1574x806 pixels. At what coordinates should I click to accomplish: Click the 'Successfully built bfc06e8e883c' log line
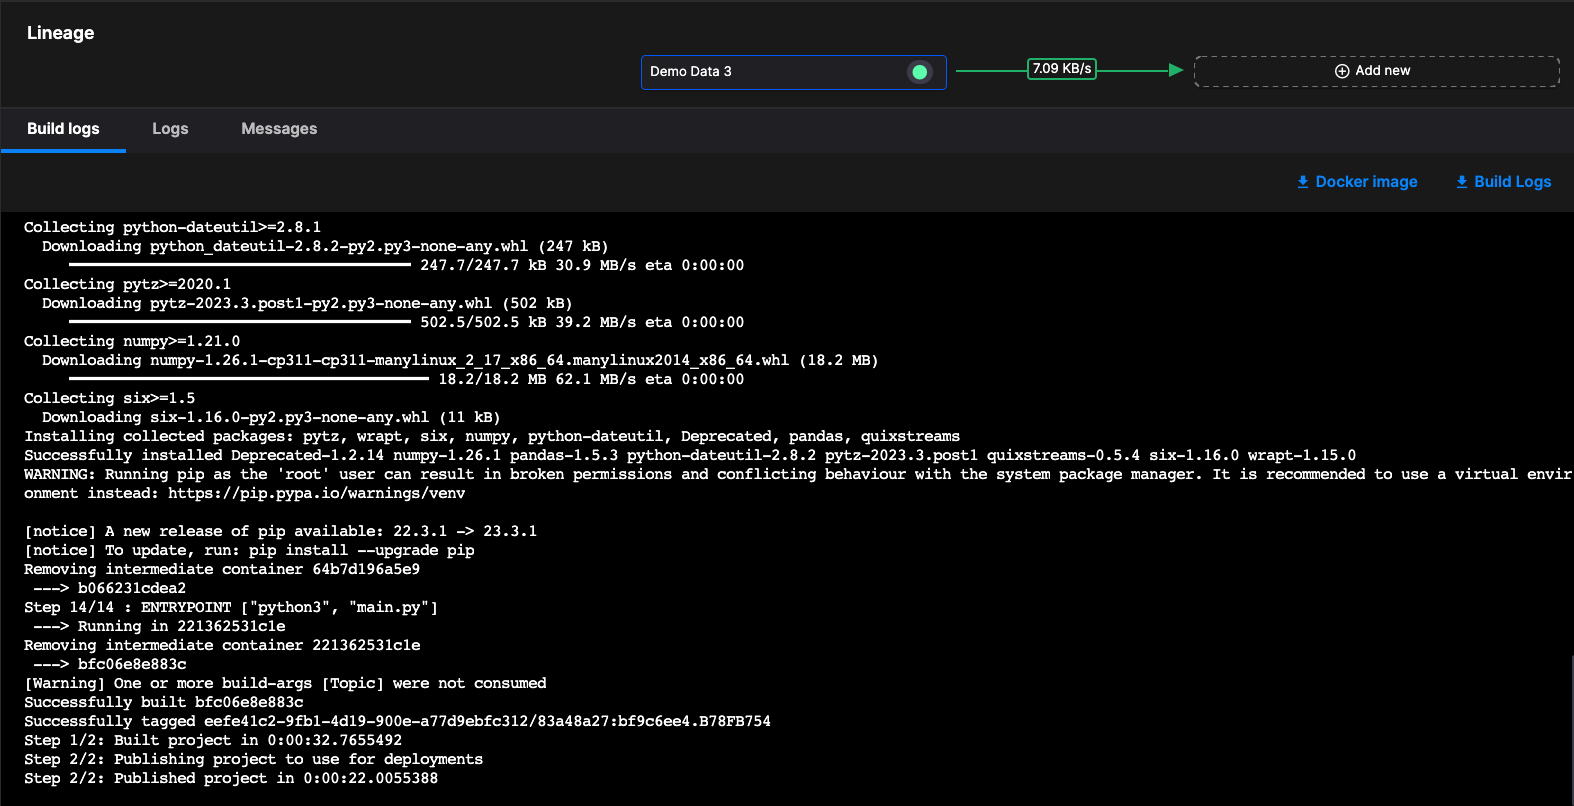point(164,702)
